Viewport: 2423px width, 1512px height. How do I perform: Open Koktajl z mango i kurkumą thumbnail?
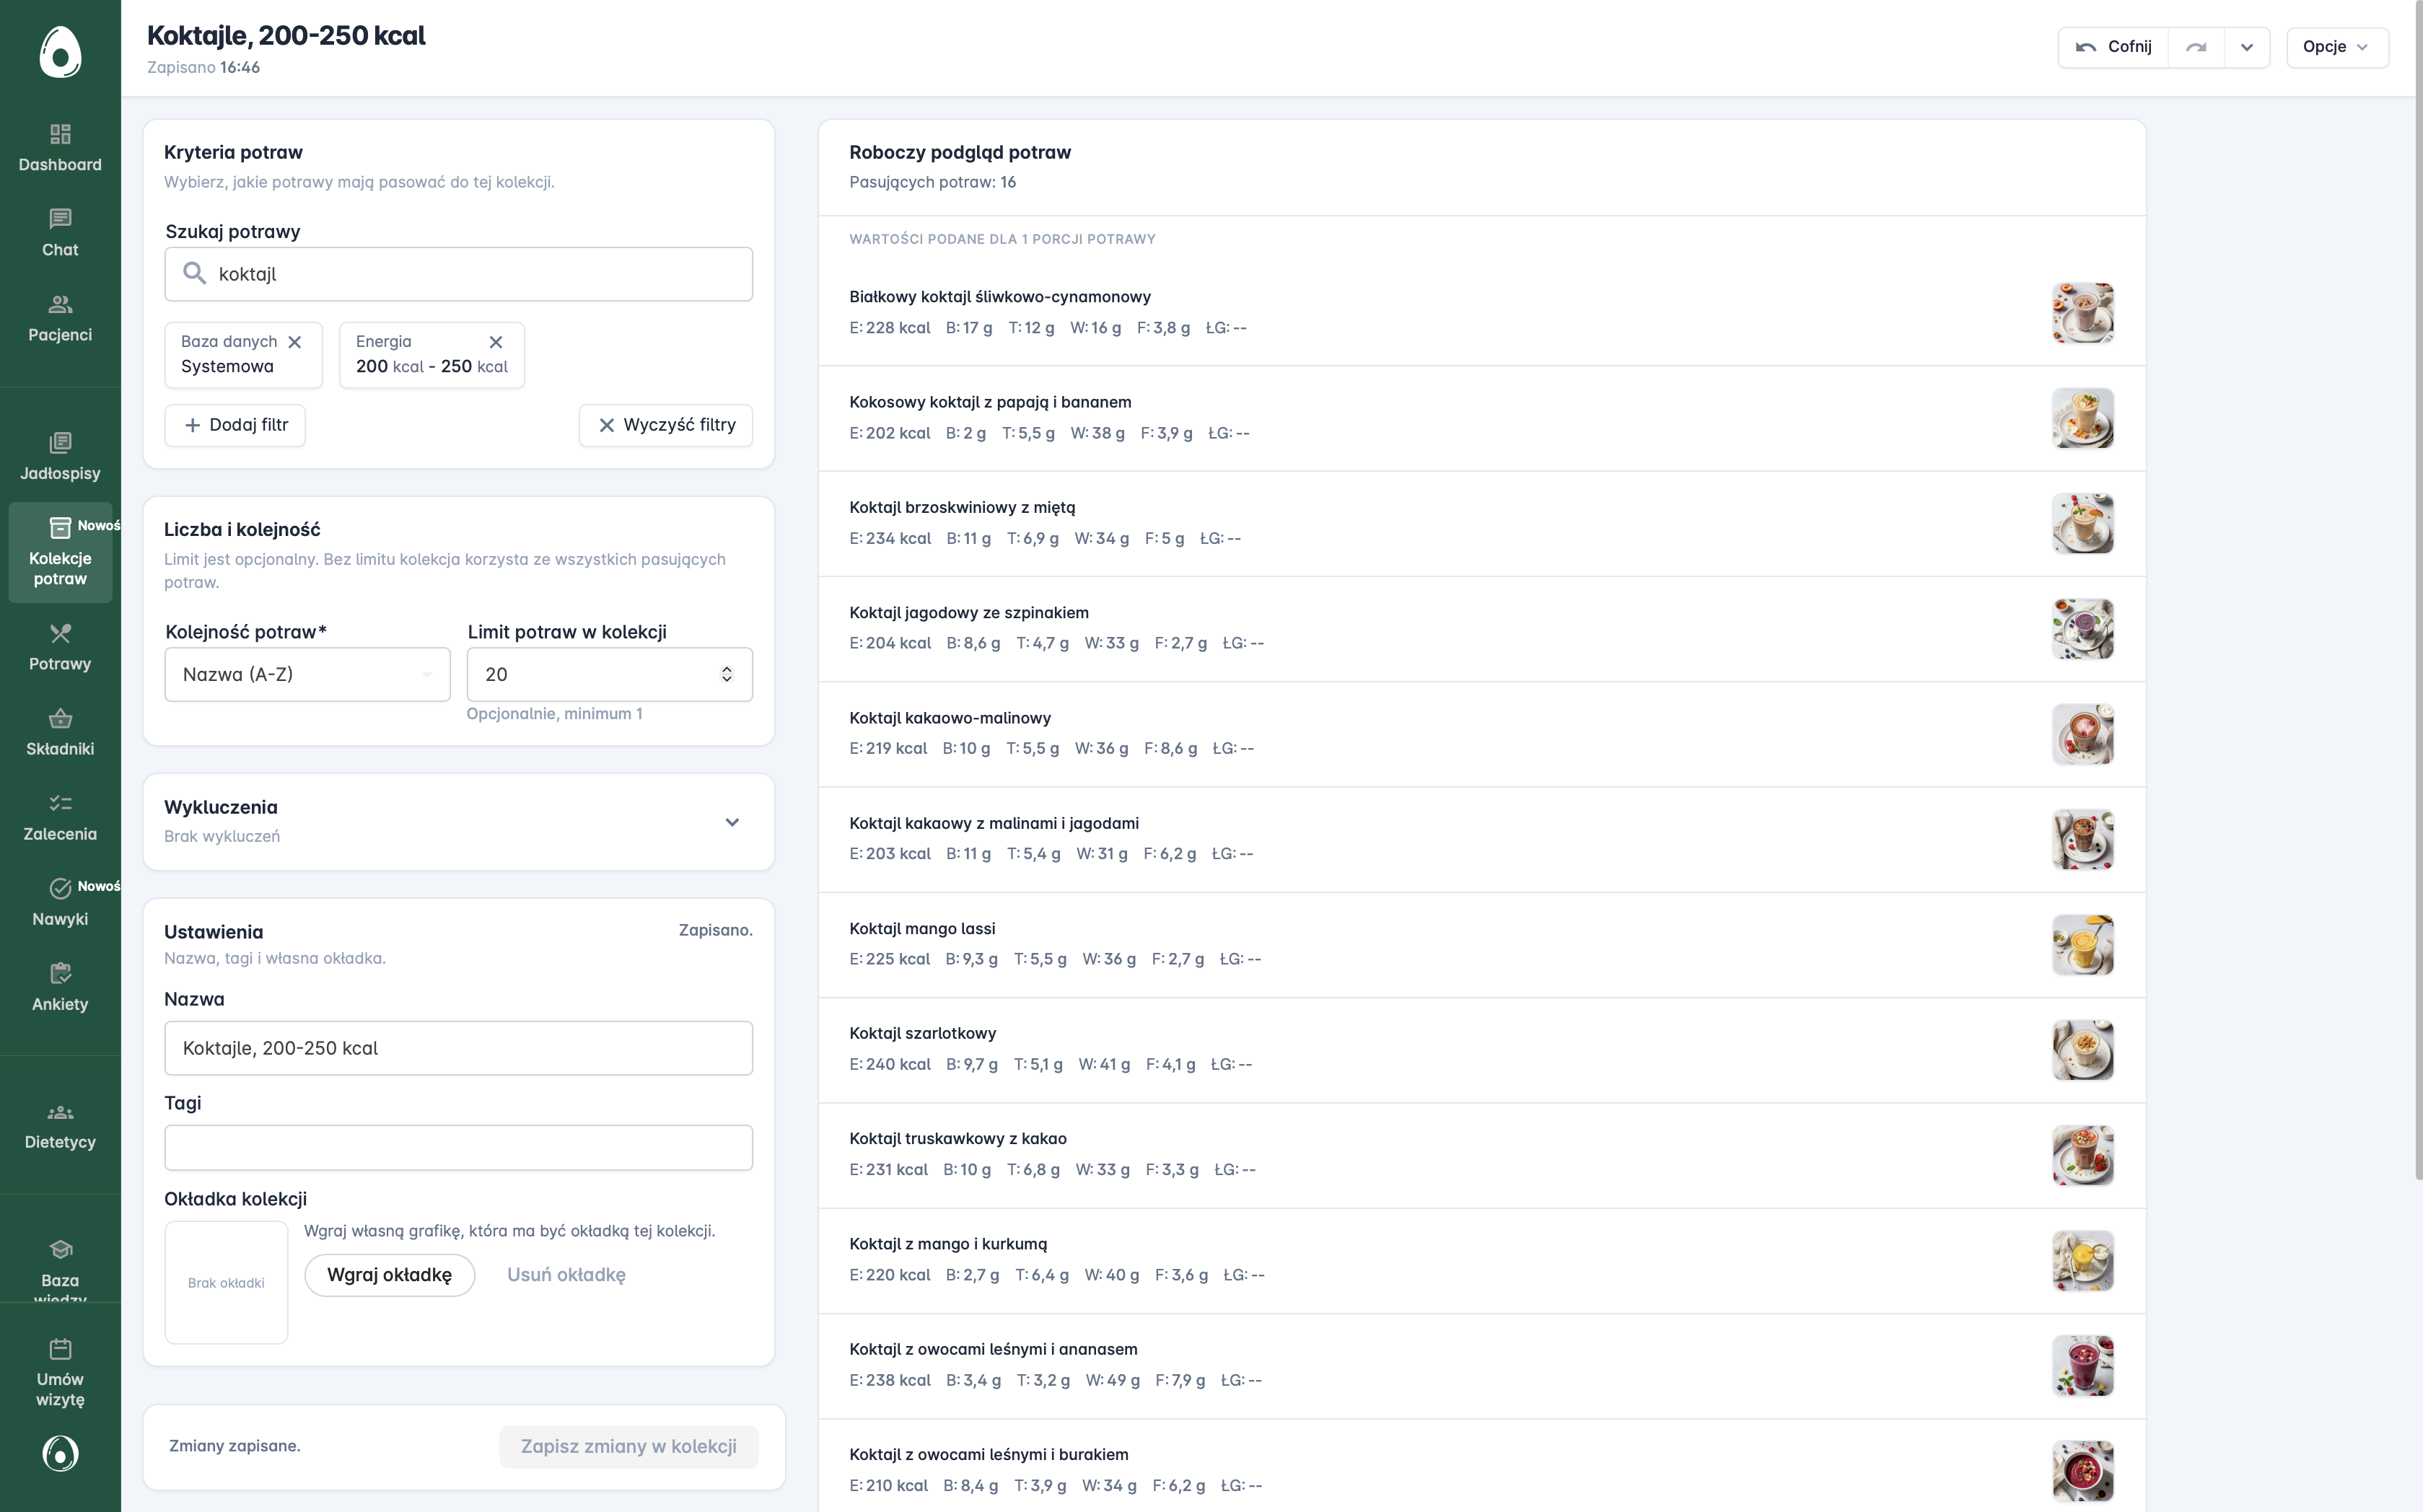coord(2083,1261)
